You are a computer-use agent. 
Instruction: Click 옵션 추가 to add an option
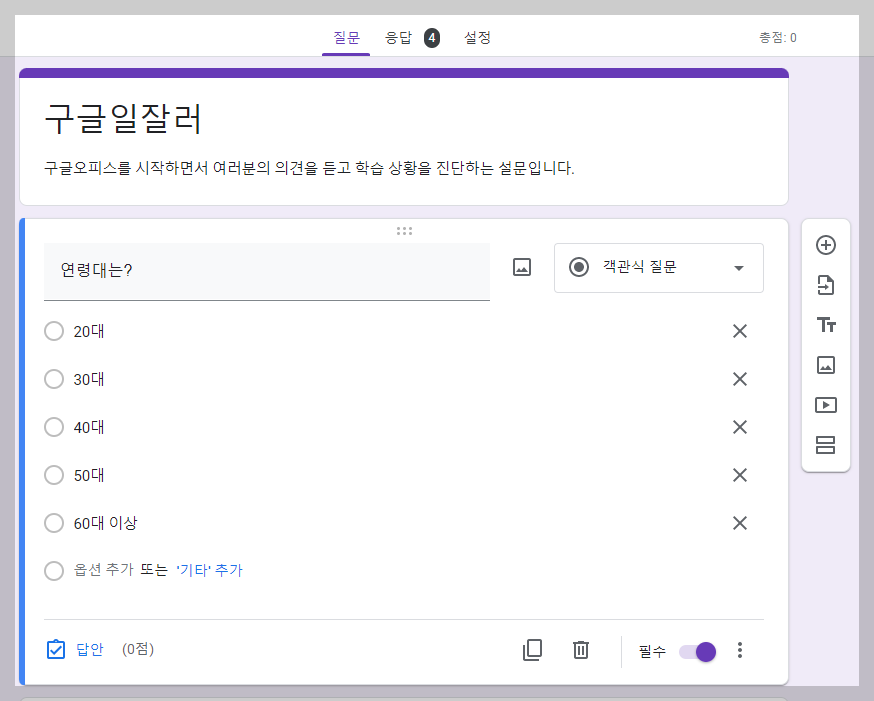coord(104,570)
